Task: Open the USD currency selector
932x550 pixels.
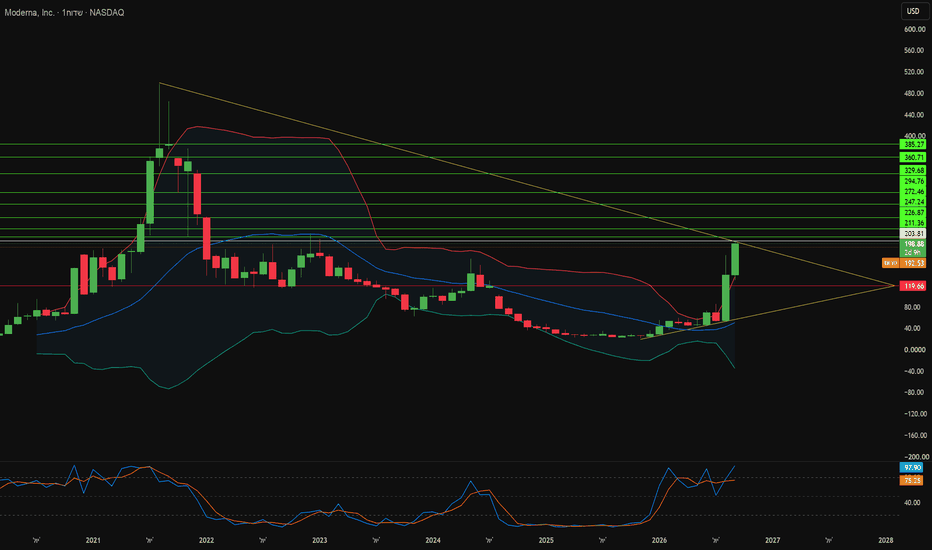Action: 913,11
